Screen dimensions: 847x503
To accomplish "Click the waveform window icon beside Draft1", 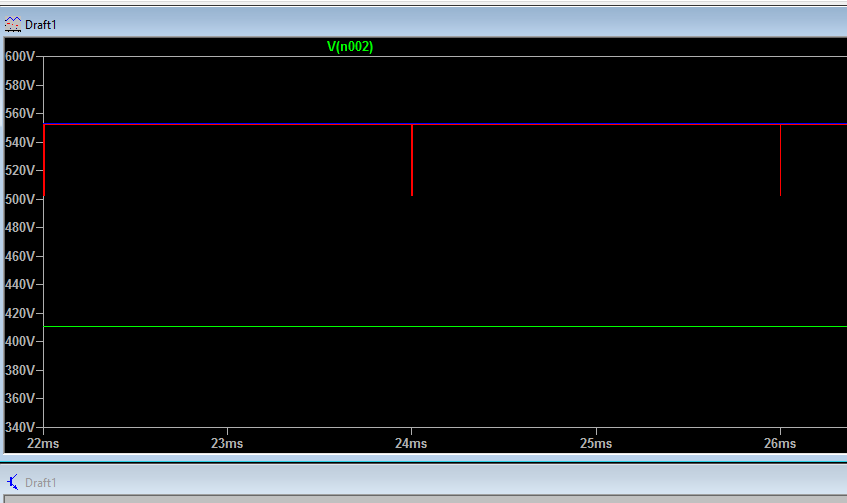I will (x=13, y=24).
